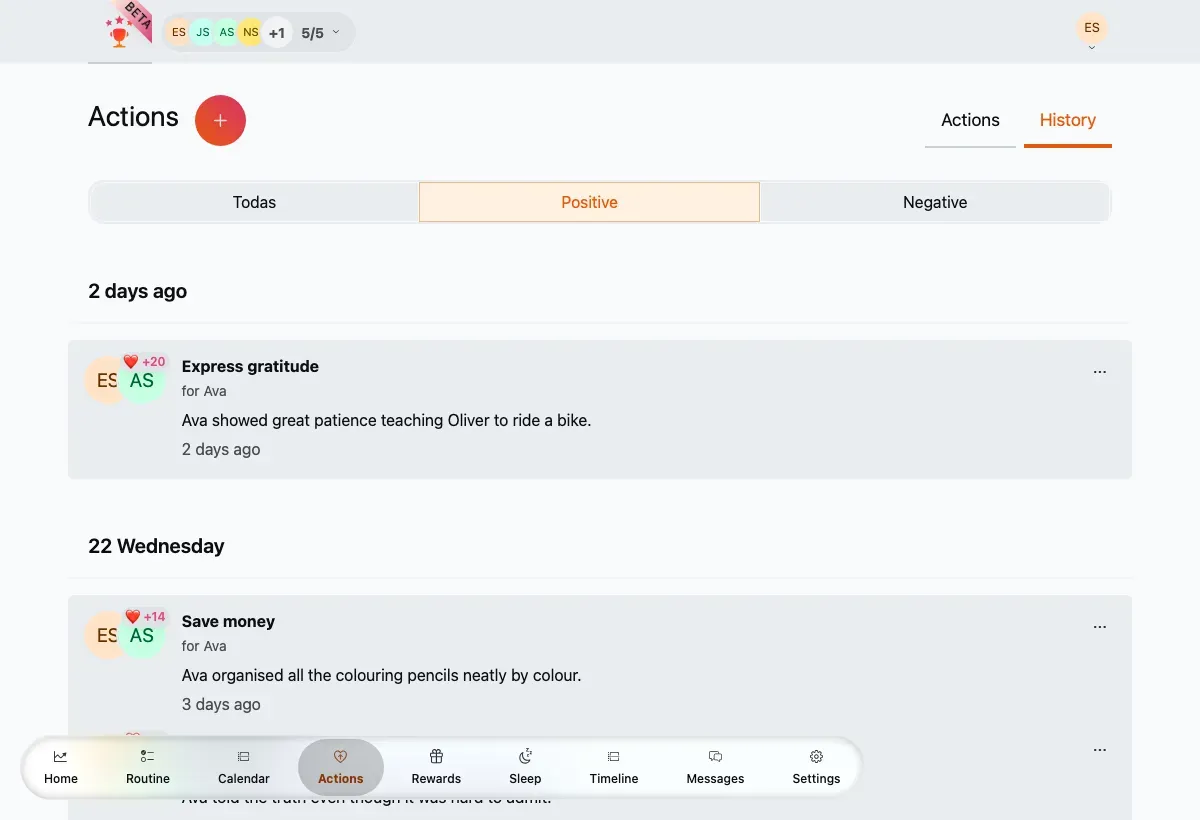Open Actions in bottom navigation

(341, 767)
